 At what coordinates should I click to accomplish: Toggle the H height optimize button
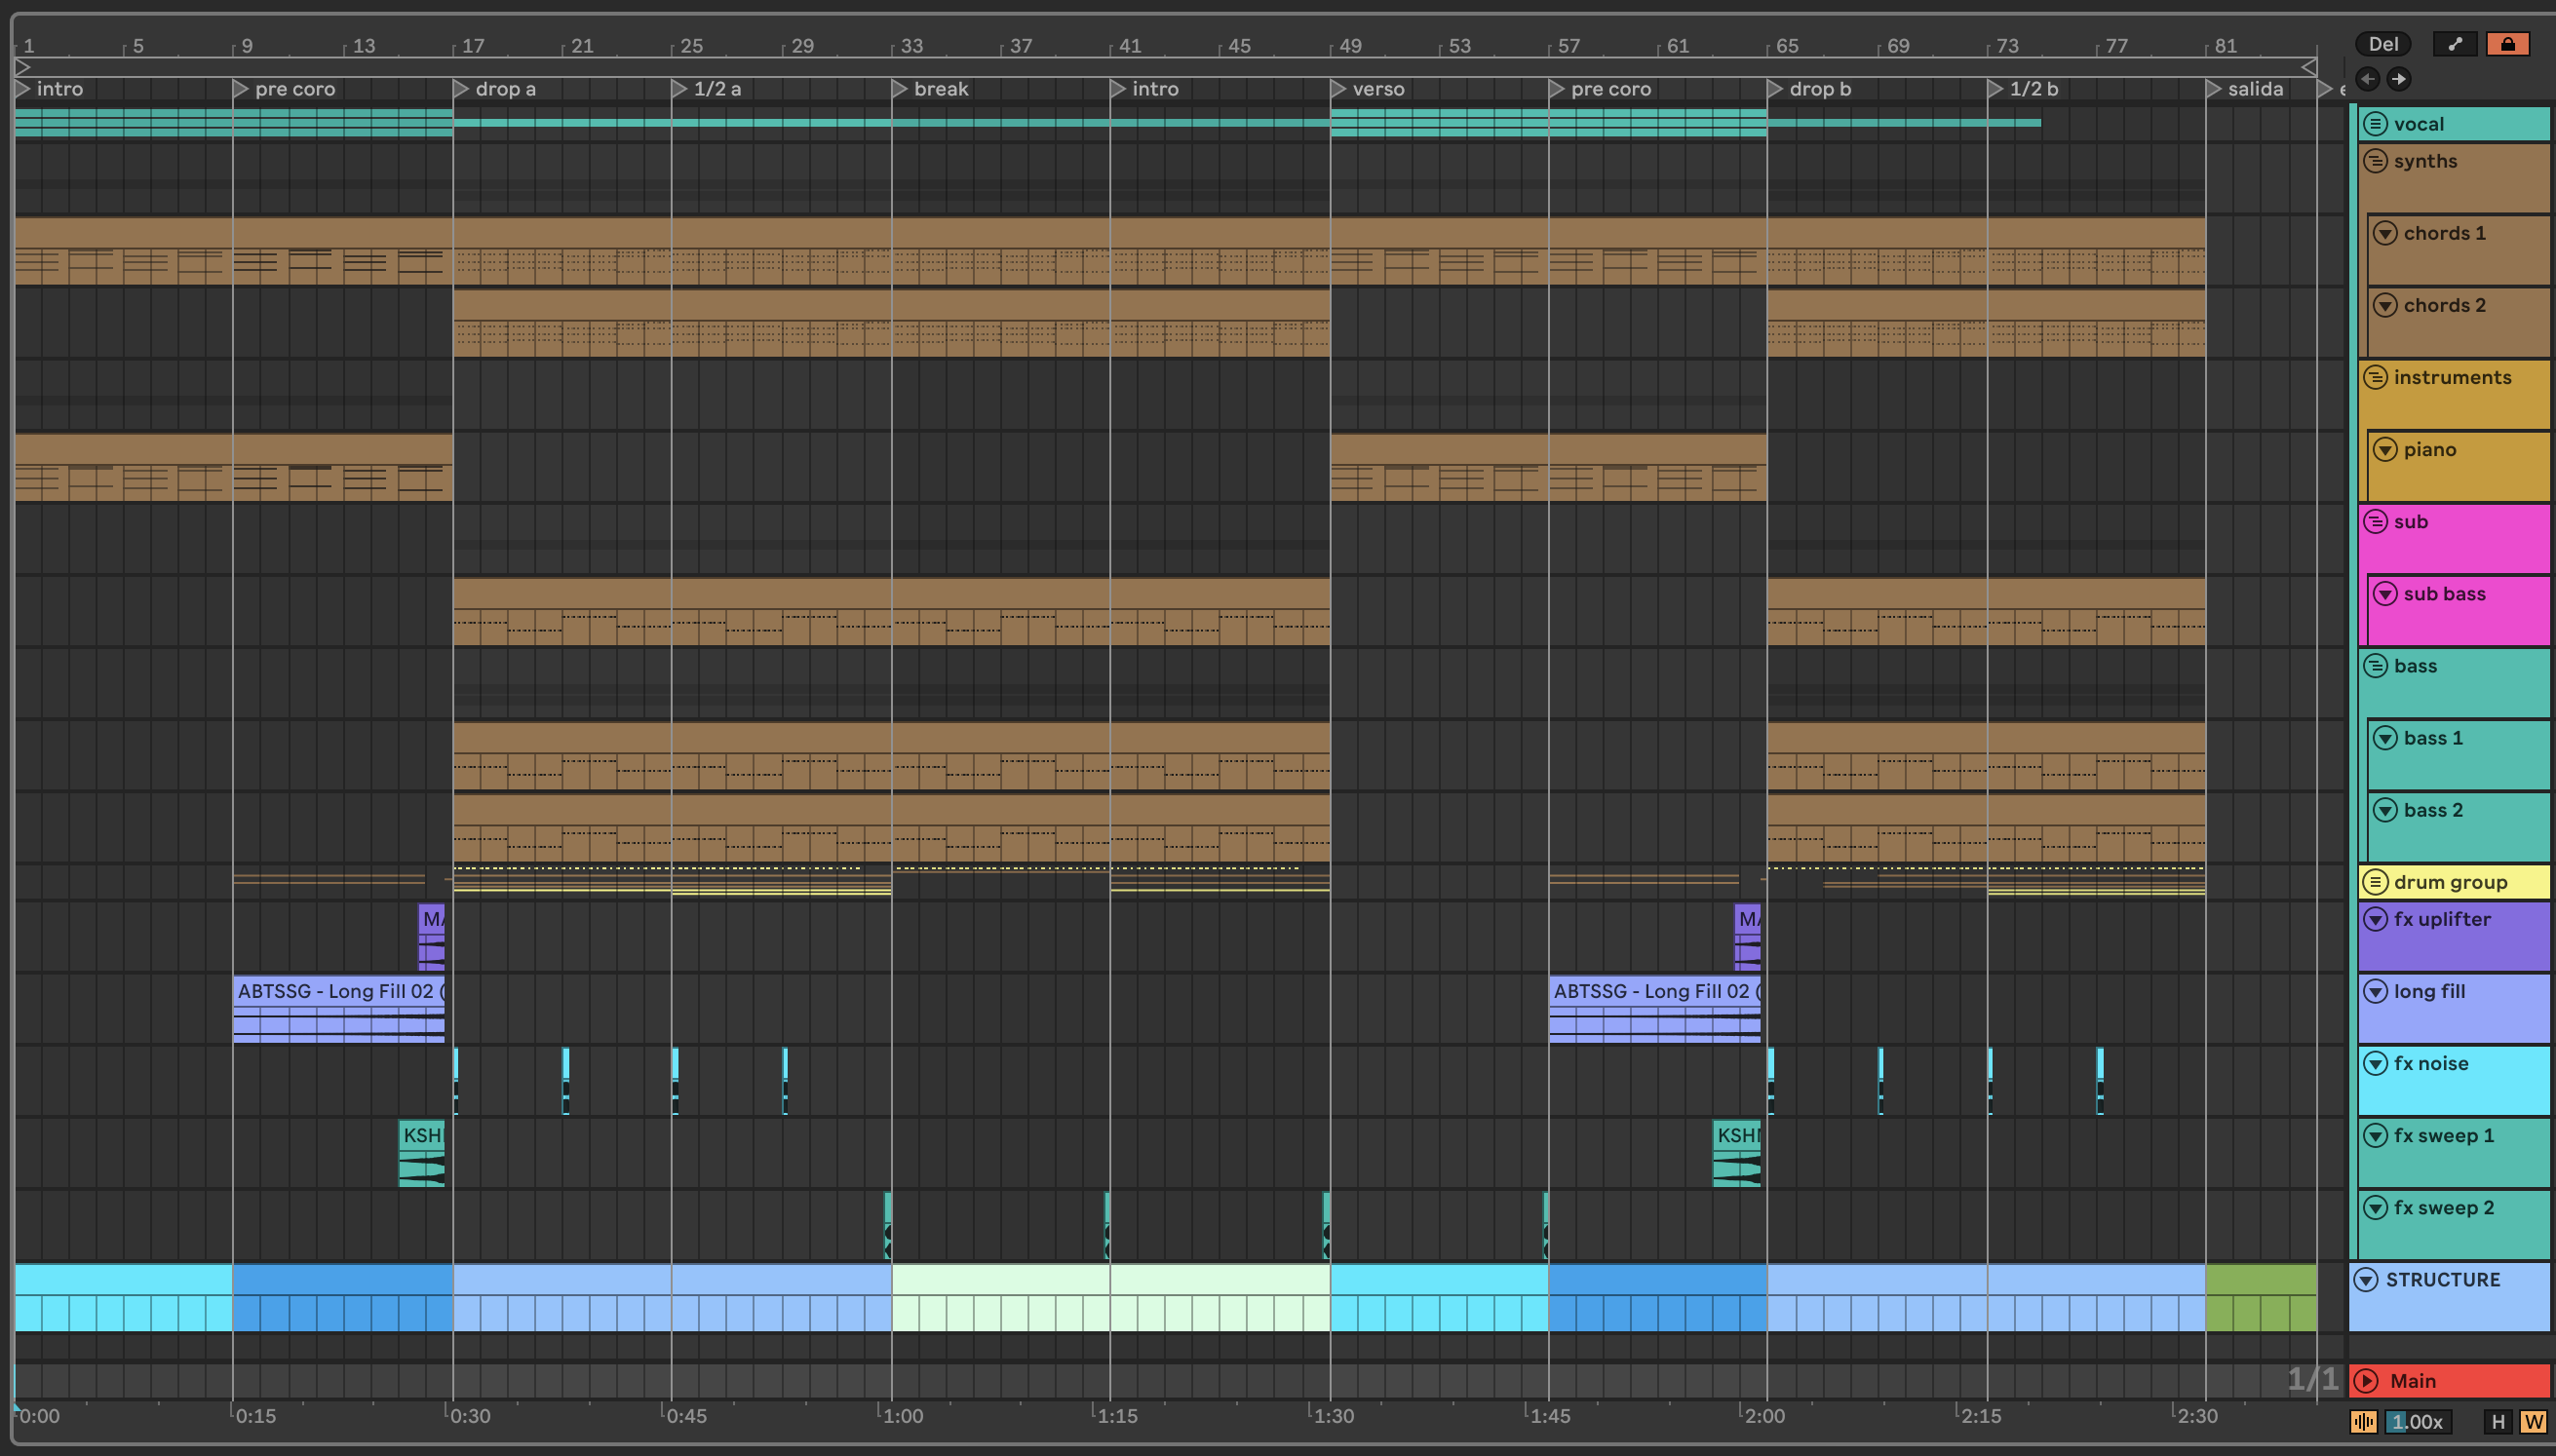tap(2498, 1421)
